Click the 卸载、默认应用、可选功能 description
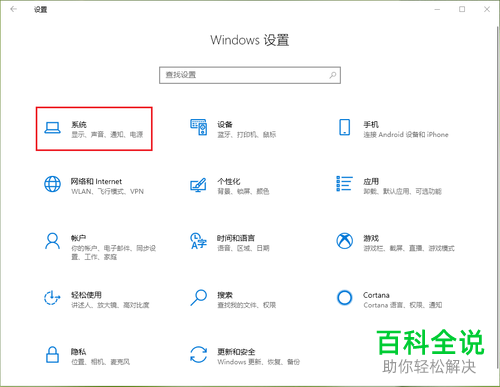 point(403,191)
